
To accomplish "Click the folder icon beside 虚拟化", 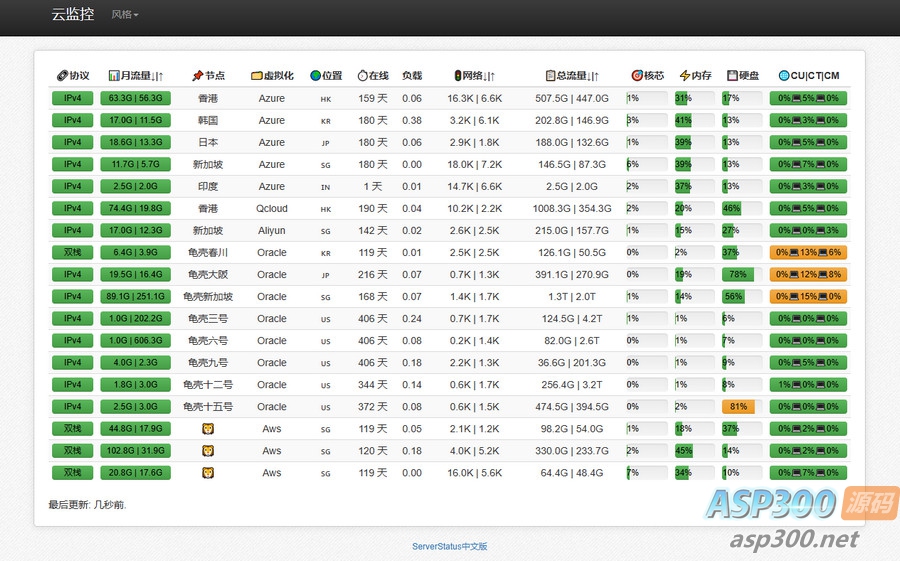I will (x=256, y=76).
